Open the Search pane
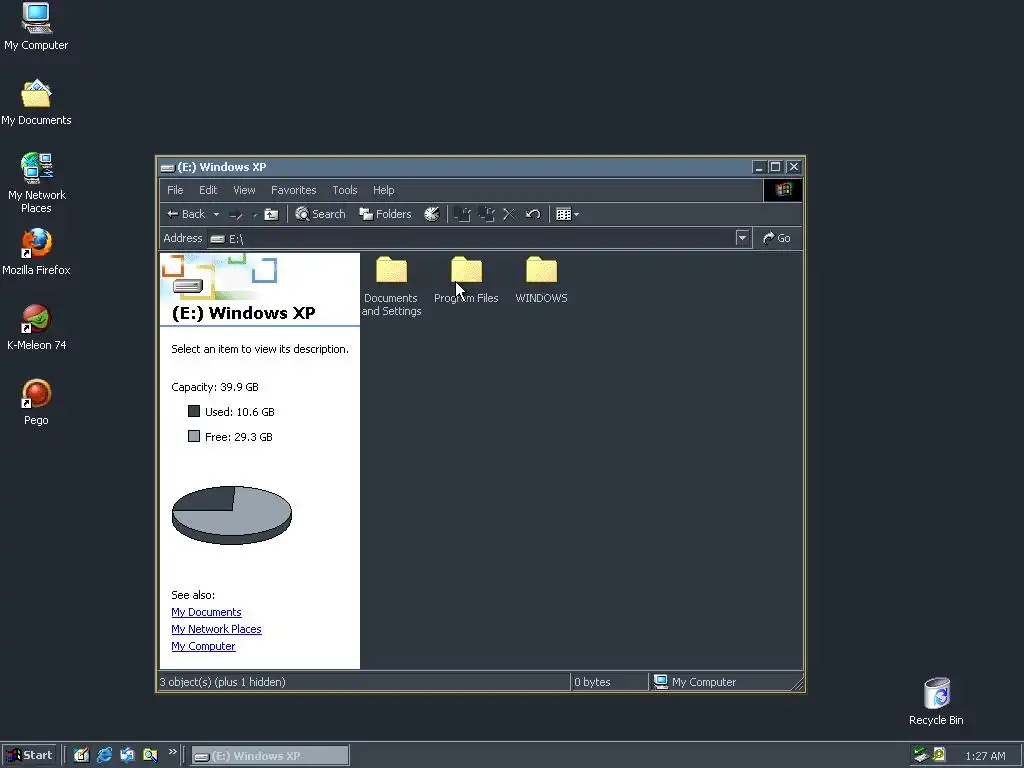Screen dimensions: 1024x768 pyautogui.click(x=320, y=214)
